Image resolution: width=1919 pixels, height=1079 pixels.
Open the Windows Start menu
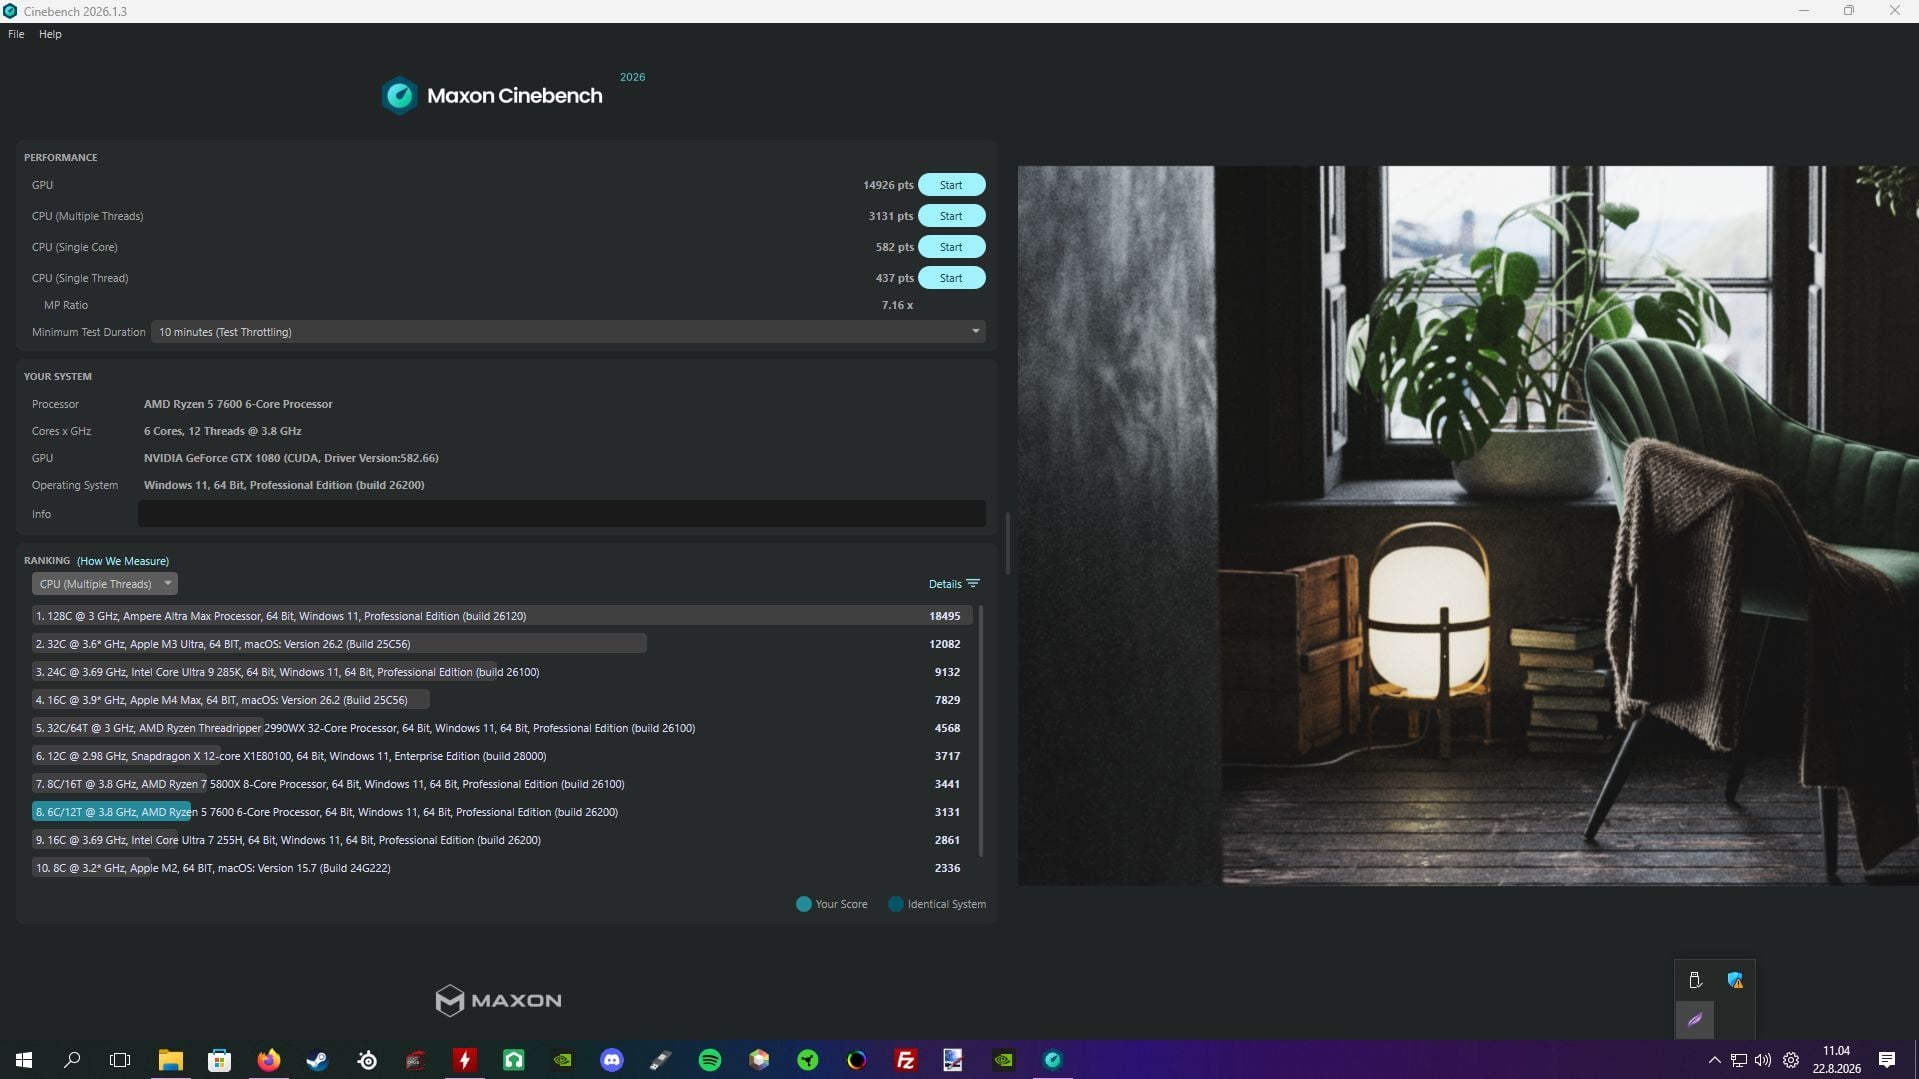click(24, 1060)
